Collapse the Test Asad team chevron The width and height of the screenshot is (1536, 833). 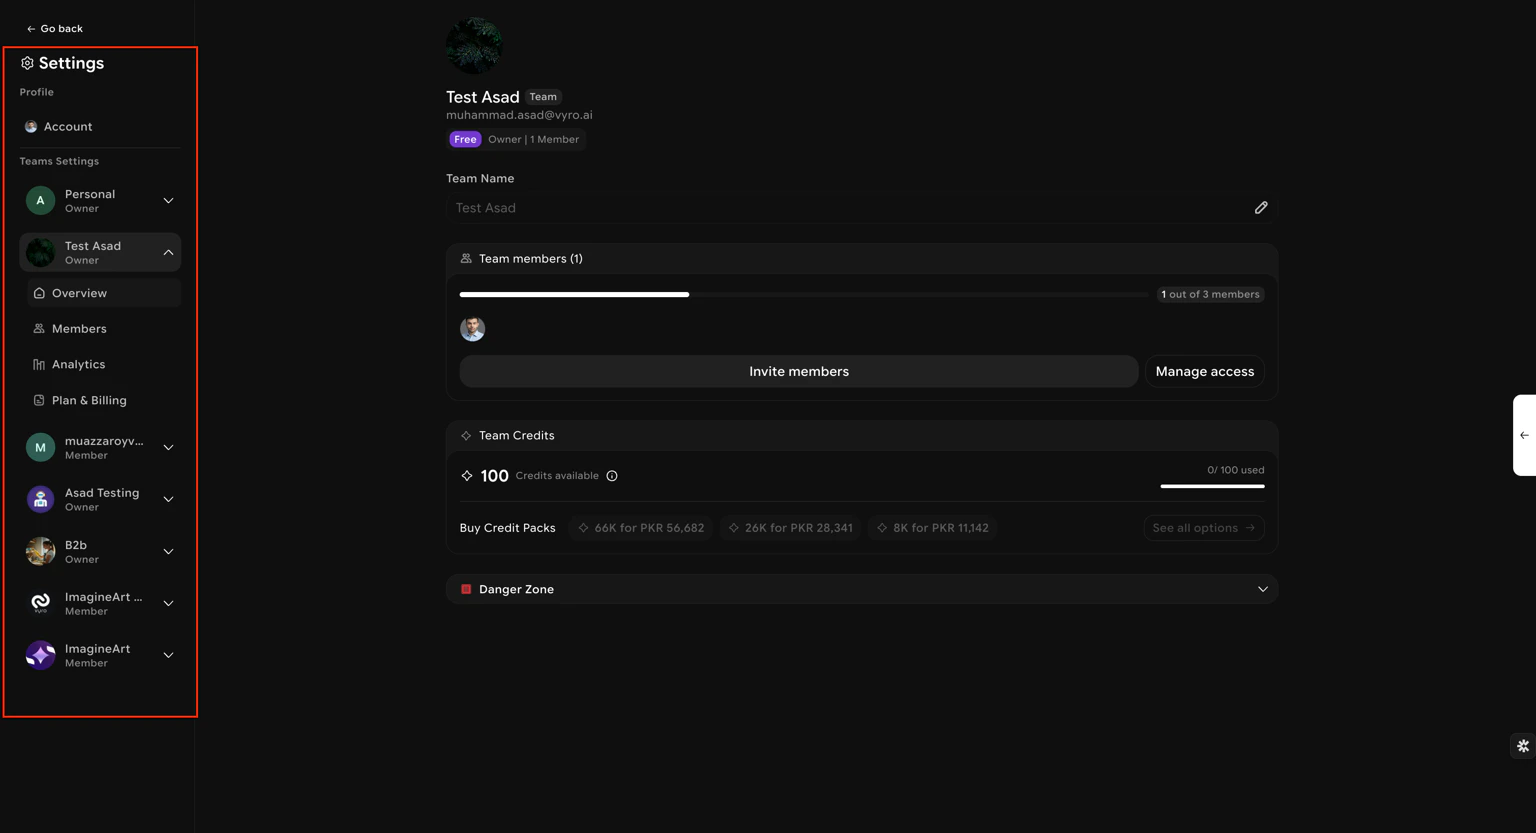[x=168, y=253]
